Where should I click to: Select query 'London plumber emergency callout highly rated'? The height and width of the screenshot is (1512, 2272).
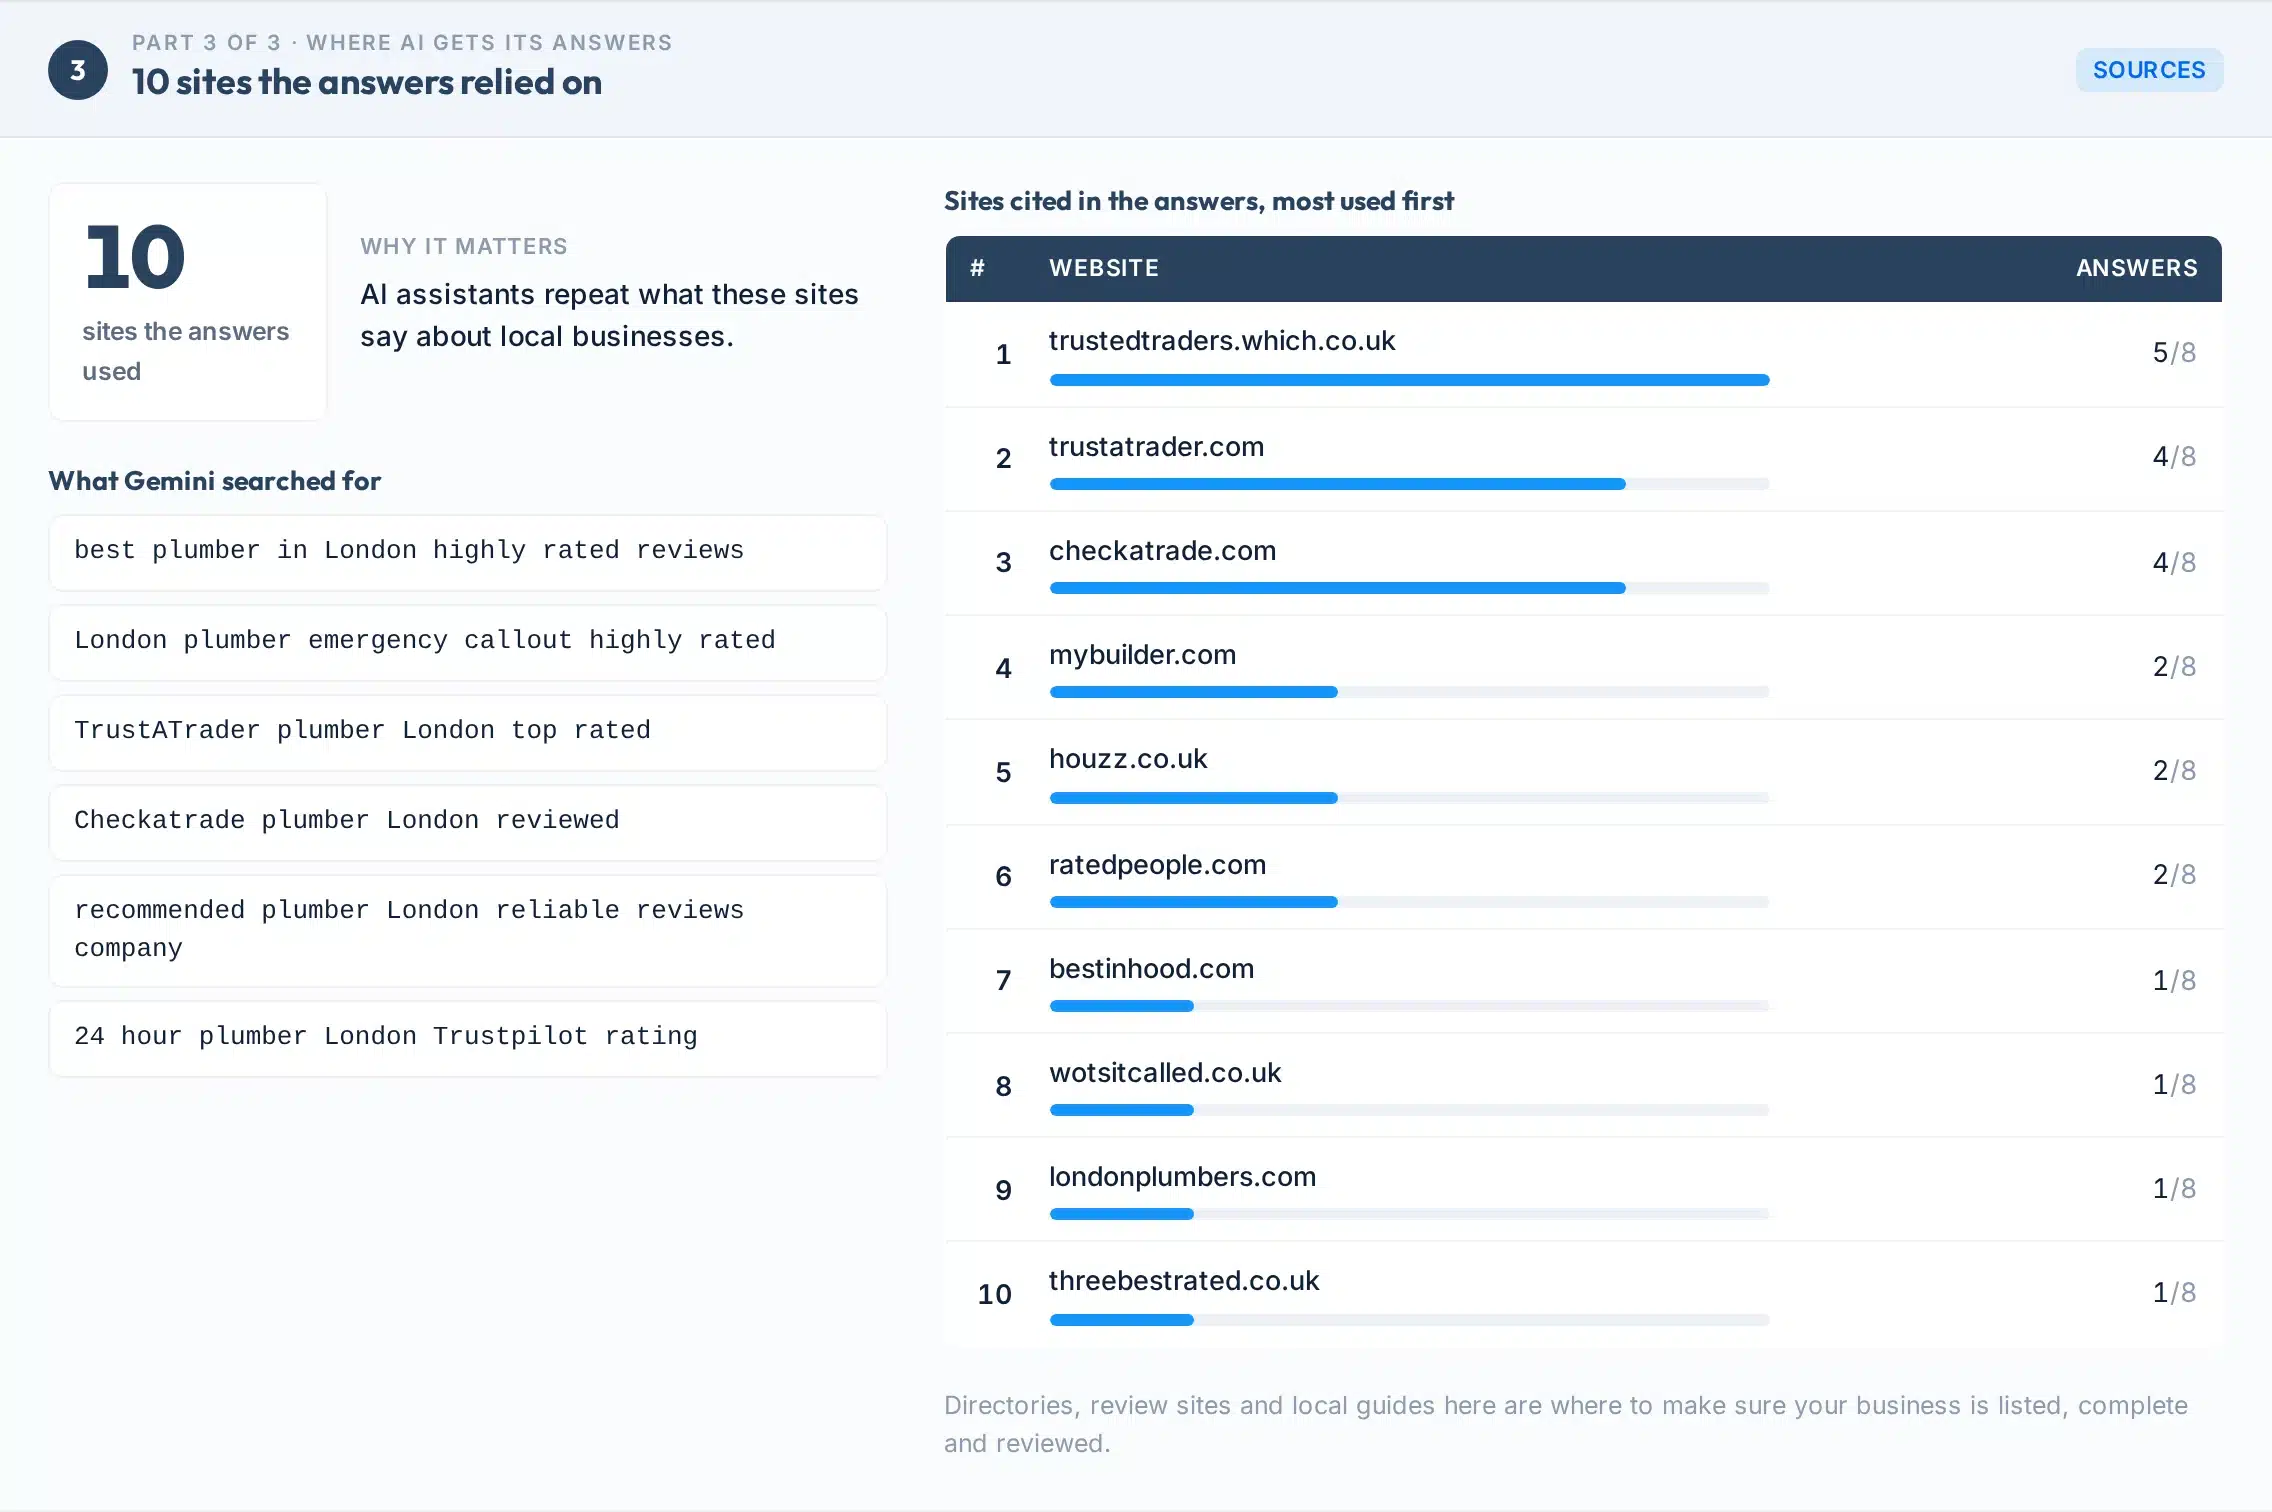click(468, 642)
